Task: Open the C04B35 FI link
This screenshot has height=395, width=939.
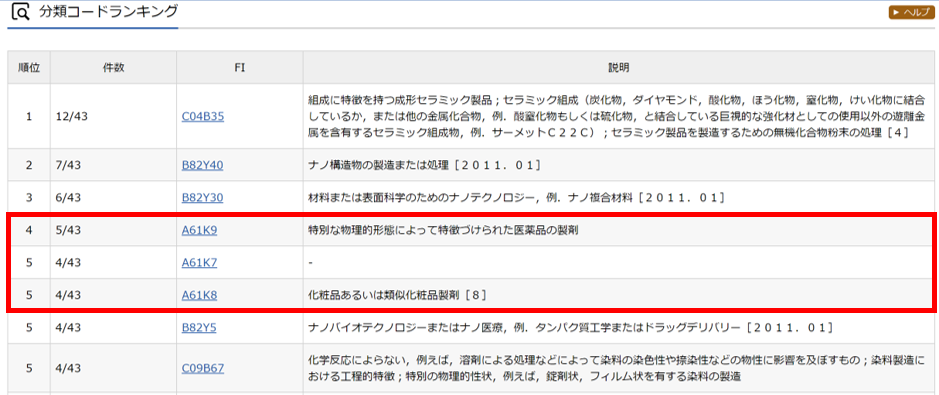Action: tap(202, 117)
